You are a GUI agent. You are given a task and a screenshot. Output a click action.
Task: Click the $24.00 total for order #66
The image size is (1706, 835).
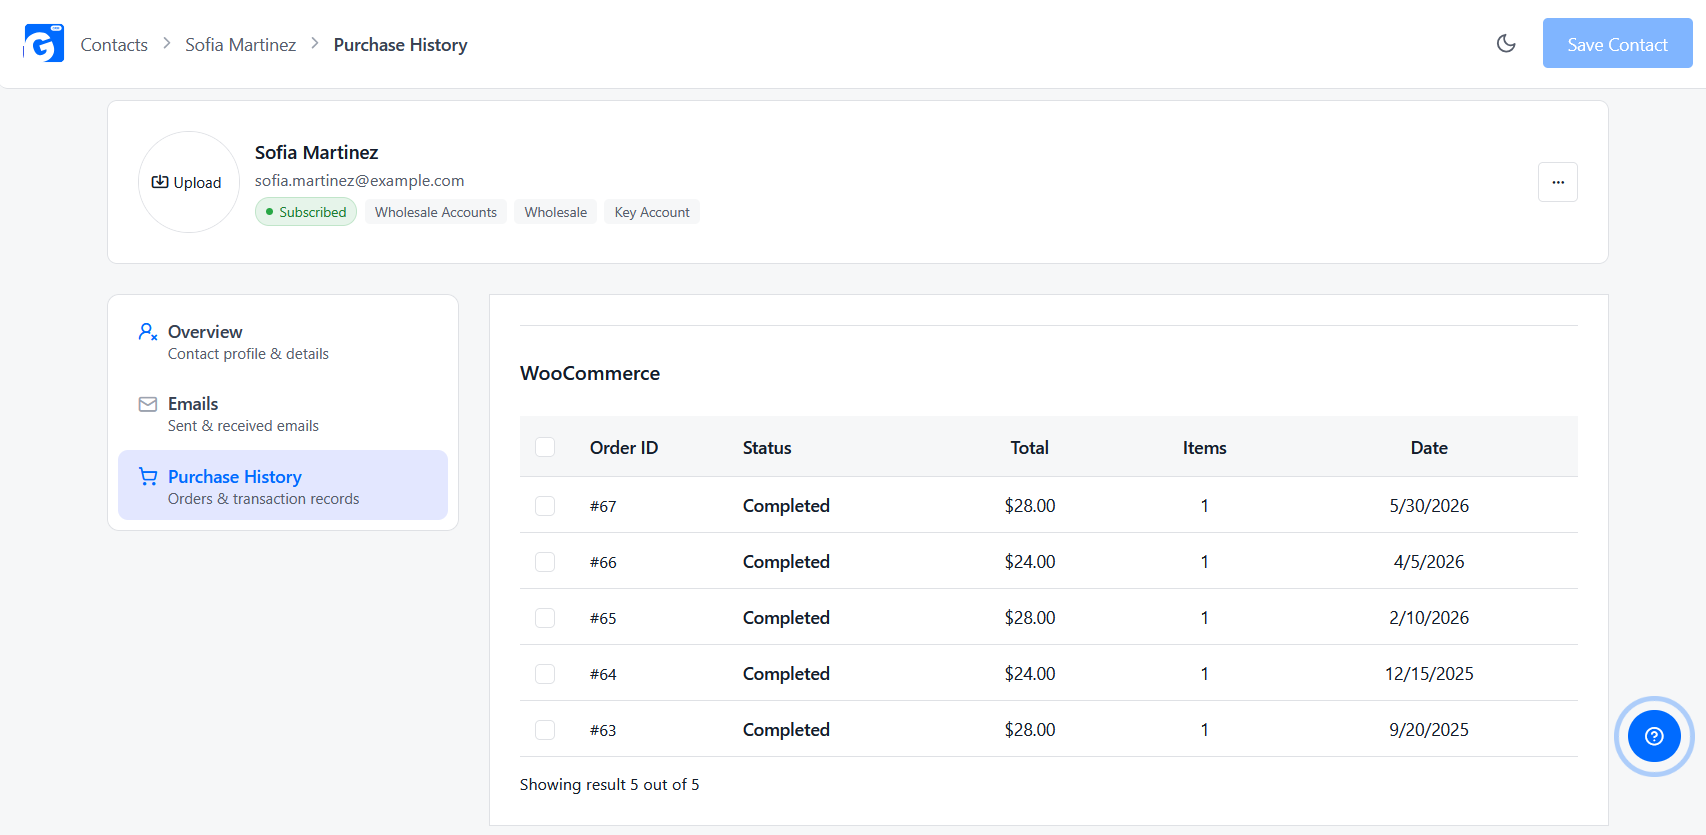(1030, 562)
